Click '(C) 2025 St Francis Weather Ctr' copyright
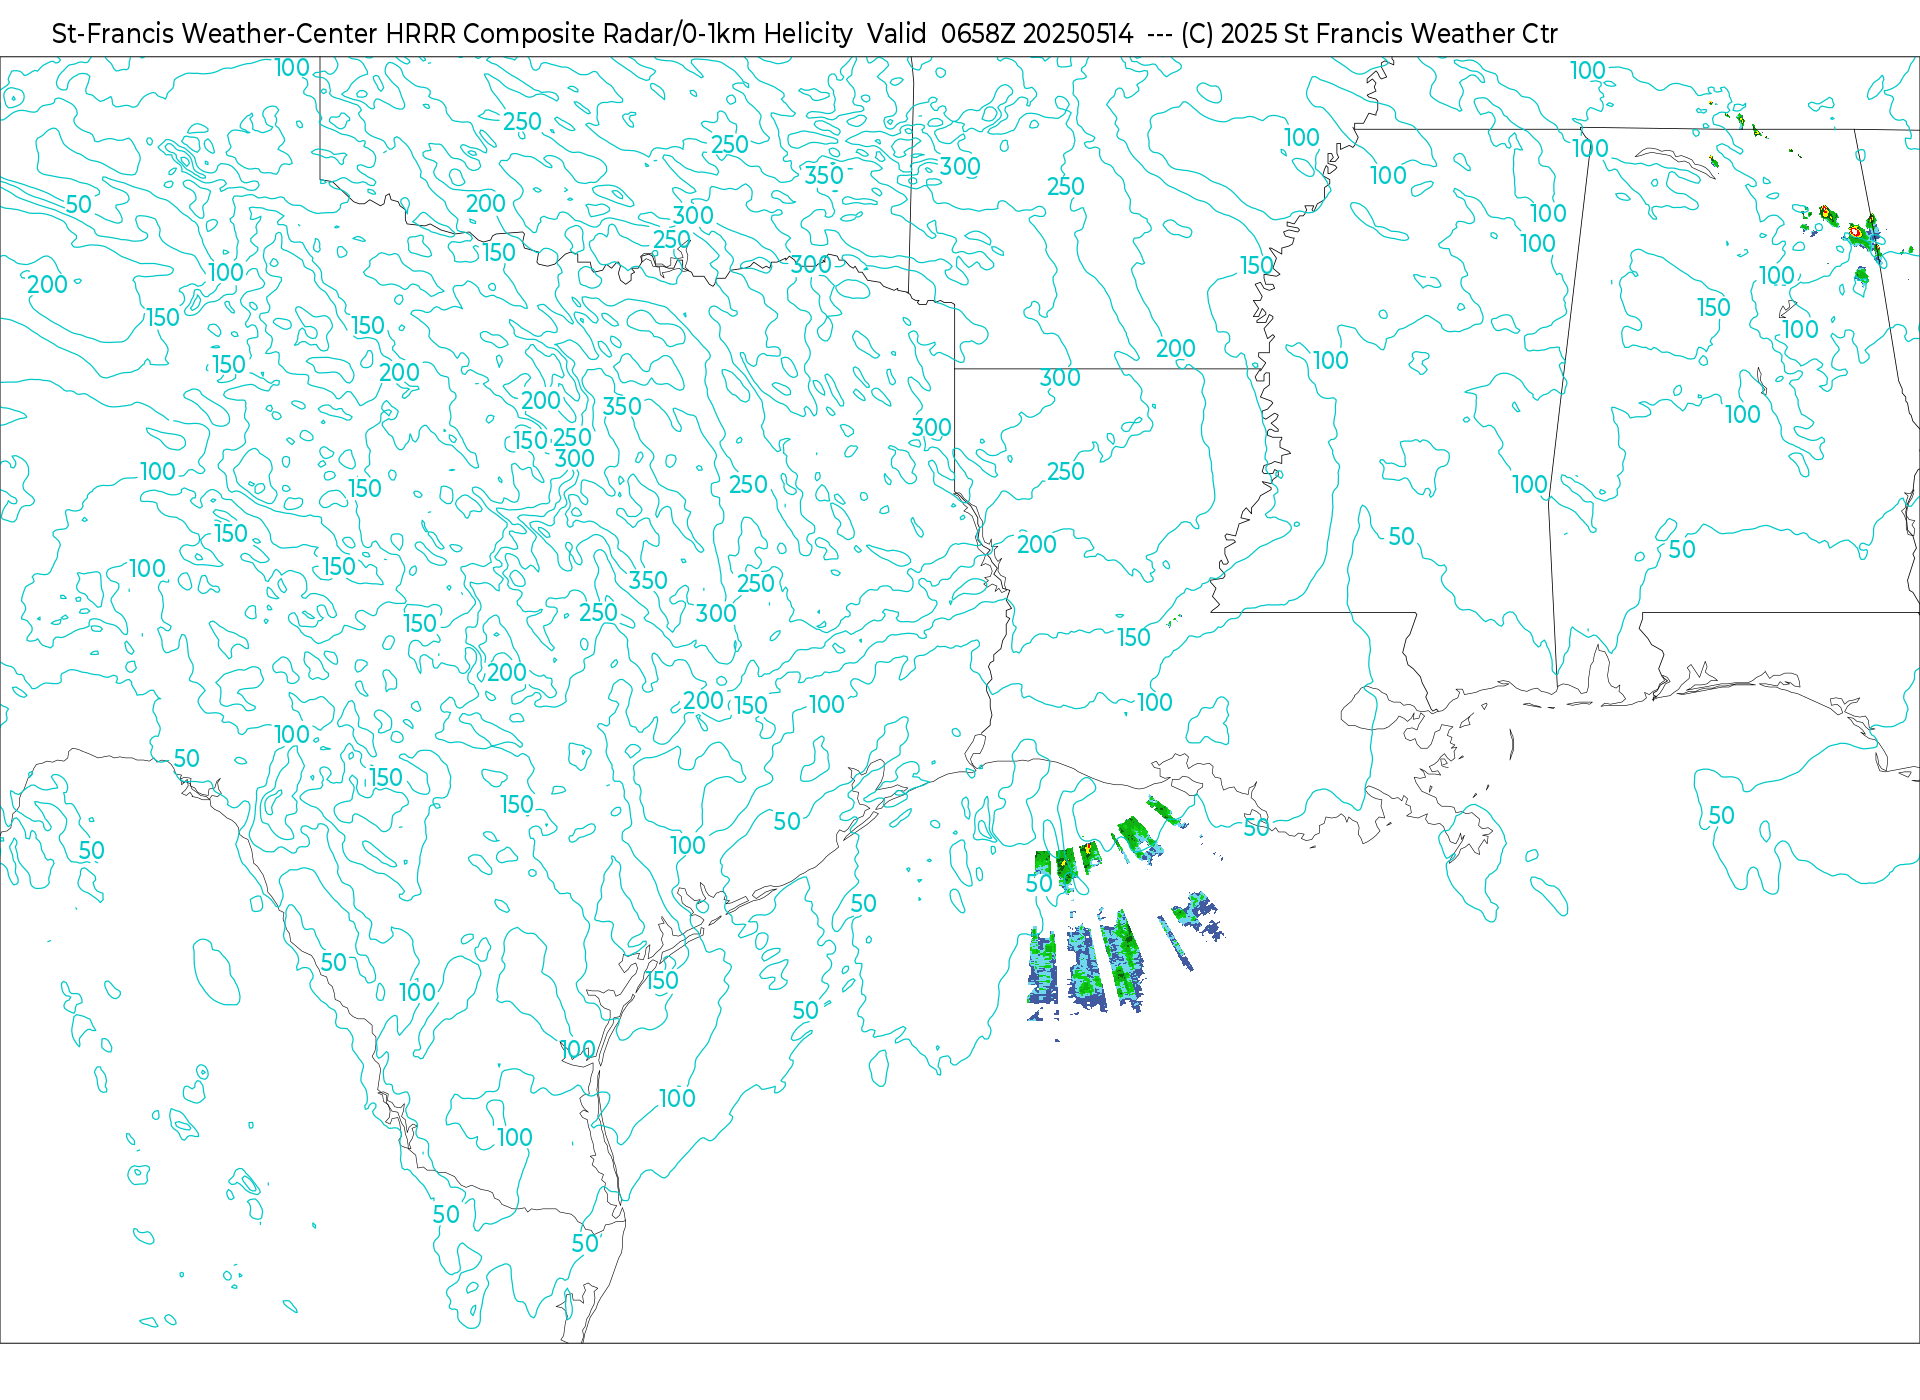Viewport: 1920px width, 1400px height. [x=1369, y=34]
